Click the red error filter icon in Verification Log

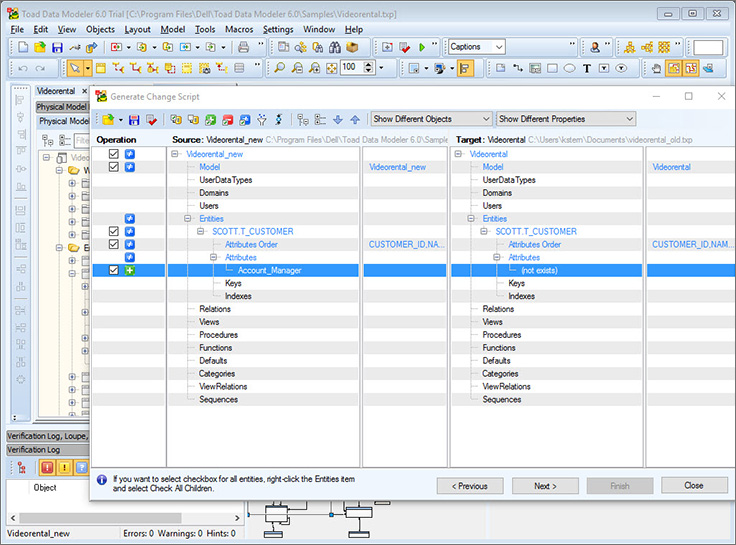(x=47, y=467)
